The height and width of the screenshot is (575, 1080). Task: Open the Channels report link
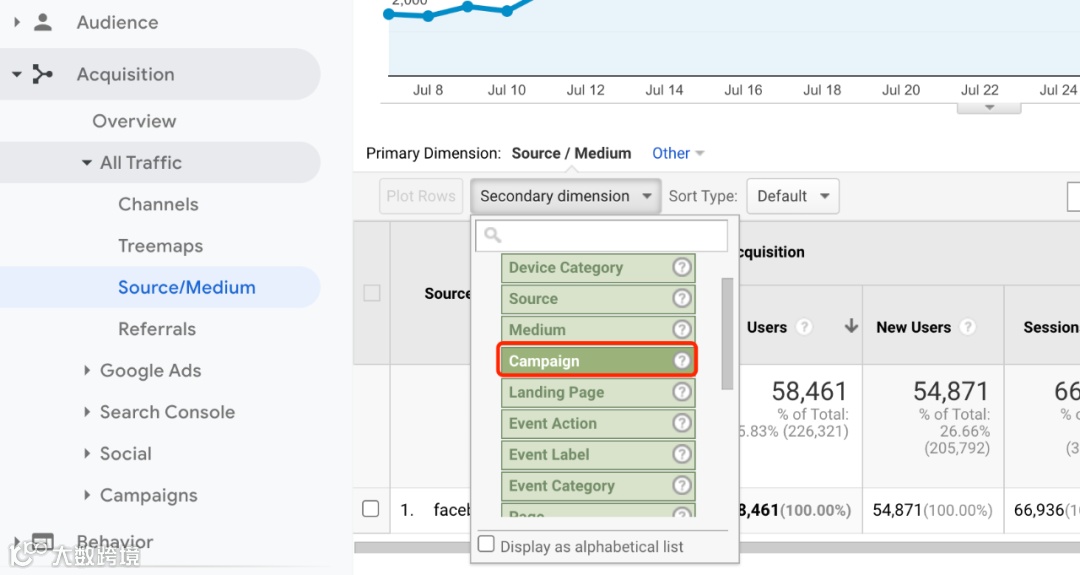pos(158,204)
